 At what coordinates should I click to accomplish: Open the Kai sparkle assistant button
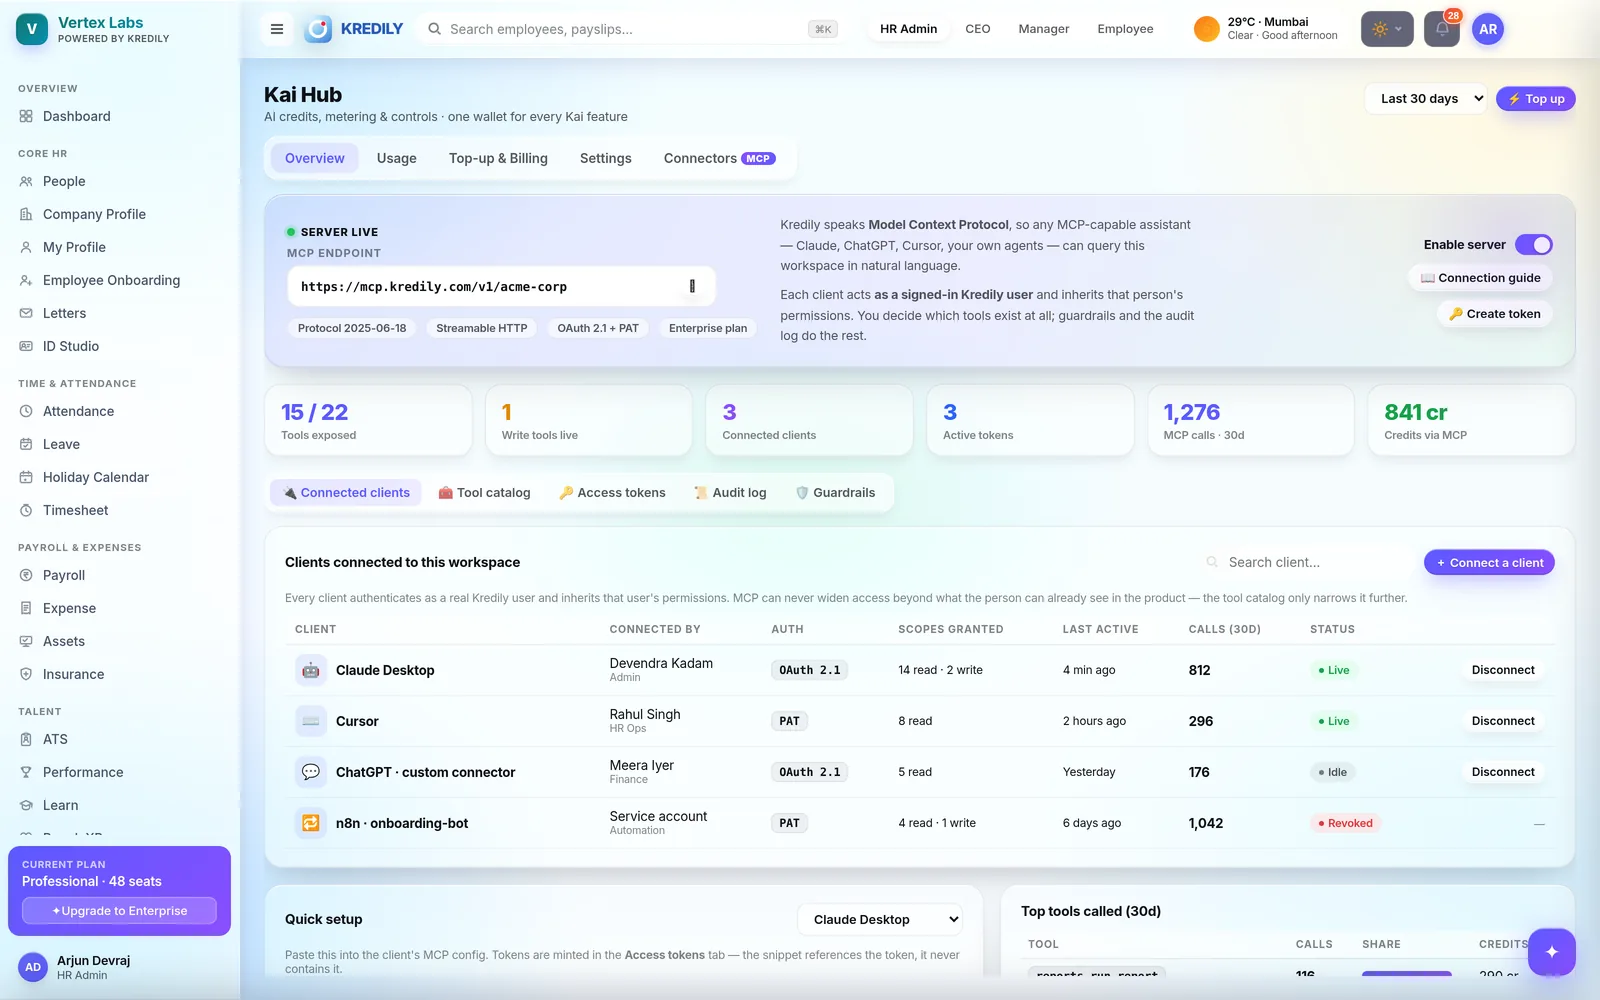[1551, 952]
